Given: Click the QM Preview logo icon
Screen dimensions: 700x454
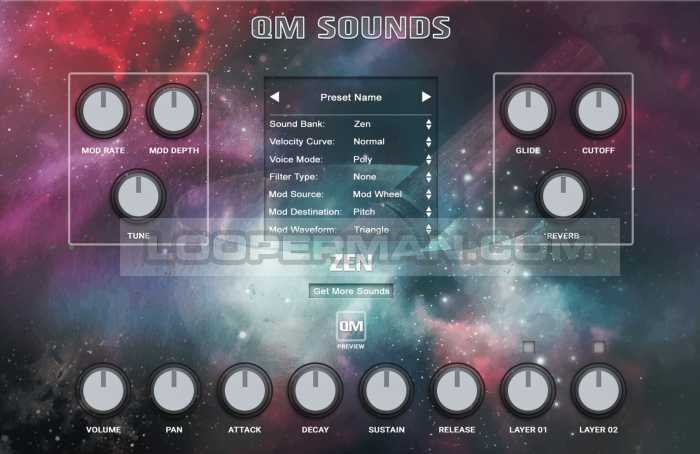Looking at the screenshot, I should coord(350,328).
